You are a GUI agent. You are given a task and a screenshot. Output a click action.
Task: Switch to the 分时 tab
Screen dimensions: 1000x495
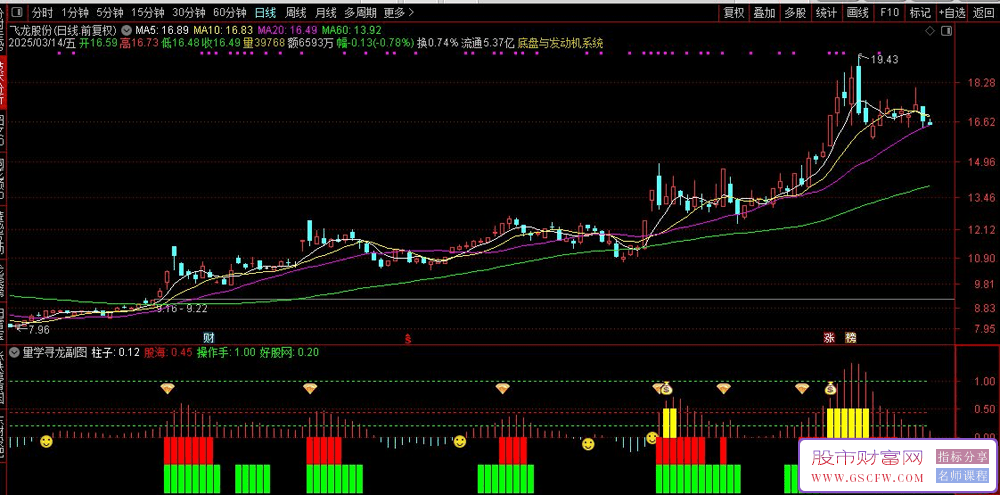[42, 12]
